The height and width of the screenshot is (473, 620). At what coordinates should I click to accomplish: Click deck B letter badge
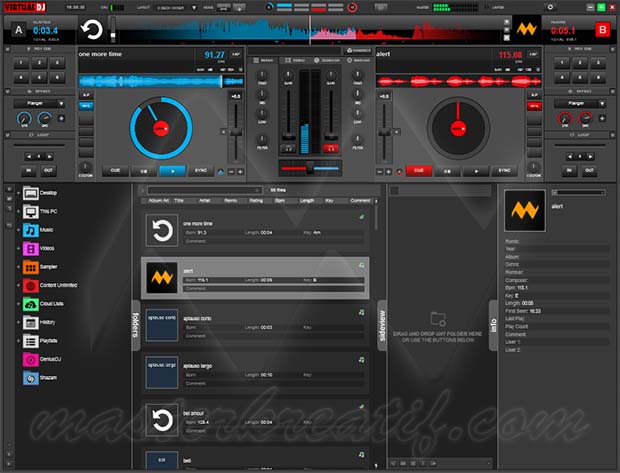[x=603, y=30]
